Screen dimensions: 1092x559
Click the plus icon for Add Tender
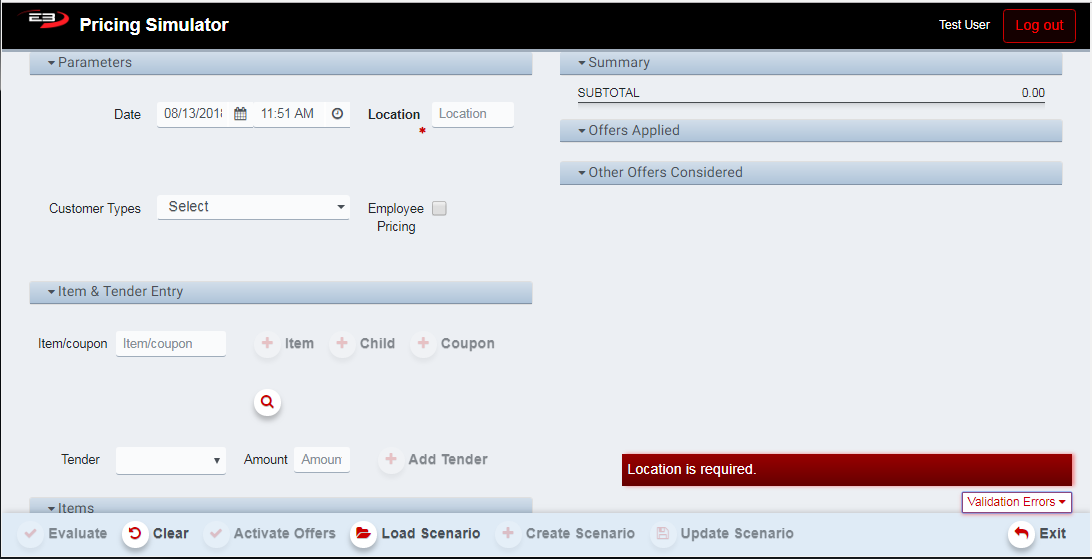pyautogui.click(x=392, y=460)
